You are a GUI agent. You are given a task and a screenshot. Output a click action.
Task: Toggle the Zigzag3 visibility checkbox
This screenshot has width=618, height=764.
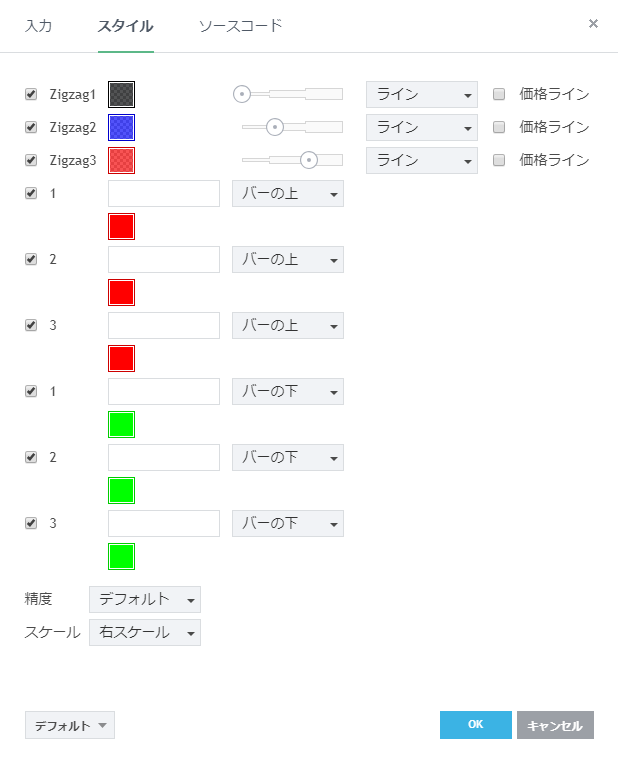(31, 161)
